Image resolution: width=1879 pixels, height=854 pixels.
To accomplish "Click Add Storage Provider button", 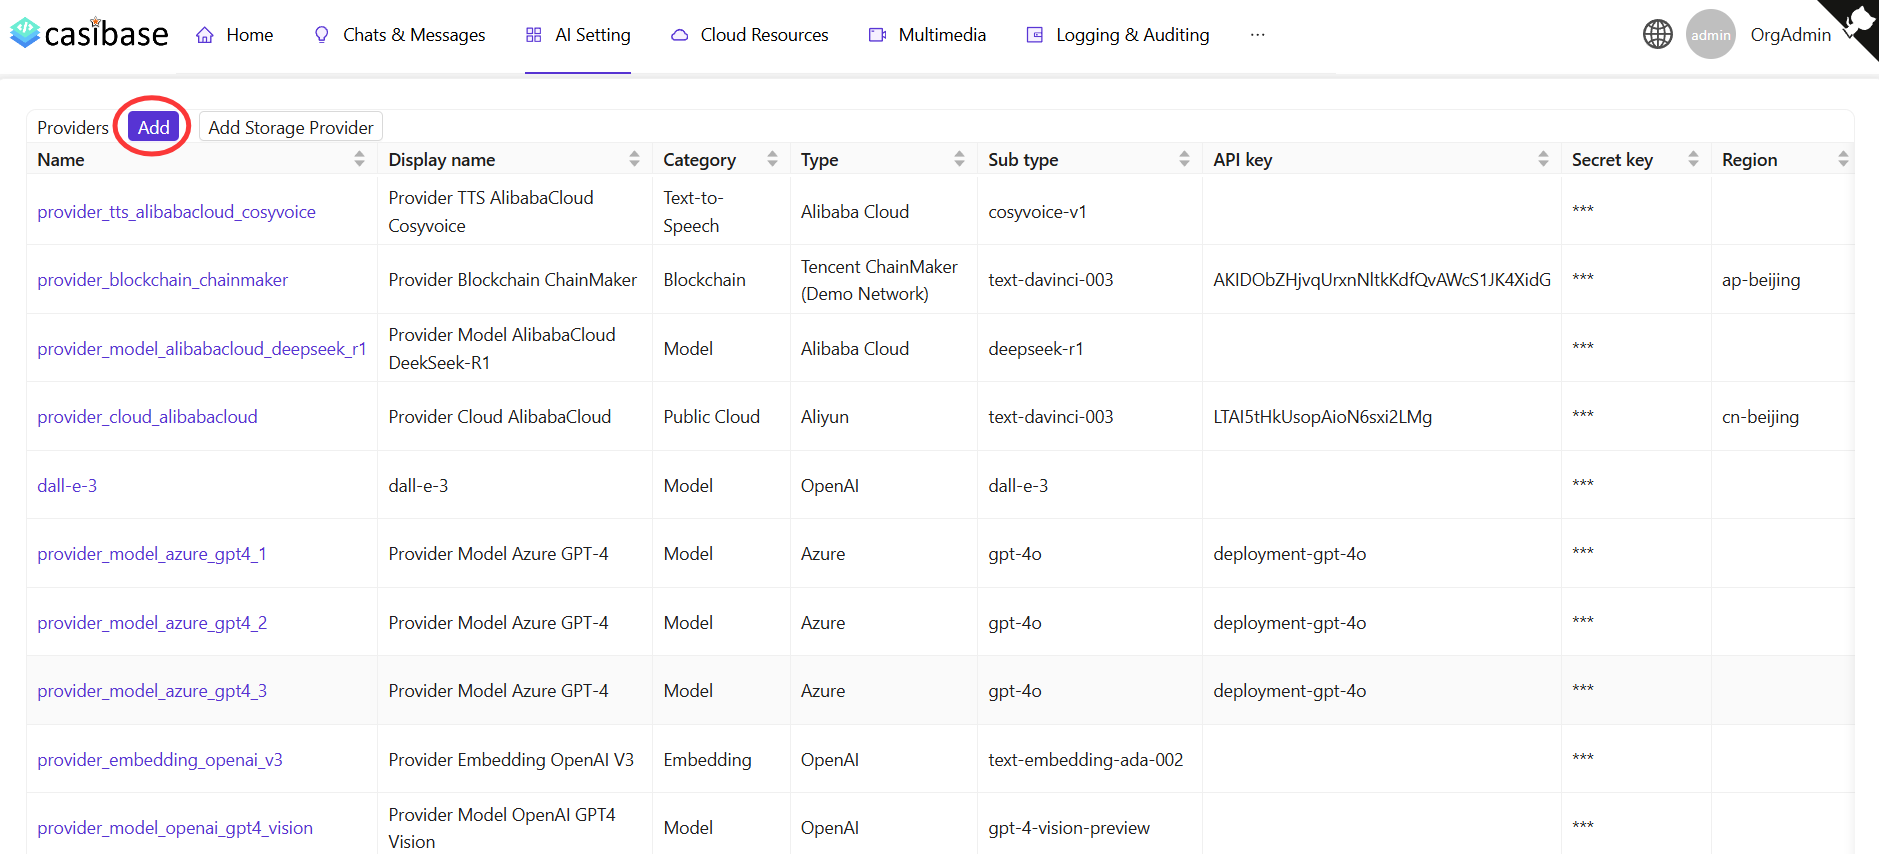I will tap(290, 127).
